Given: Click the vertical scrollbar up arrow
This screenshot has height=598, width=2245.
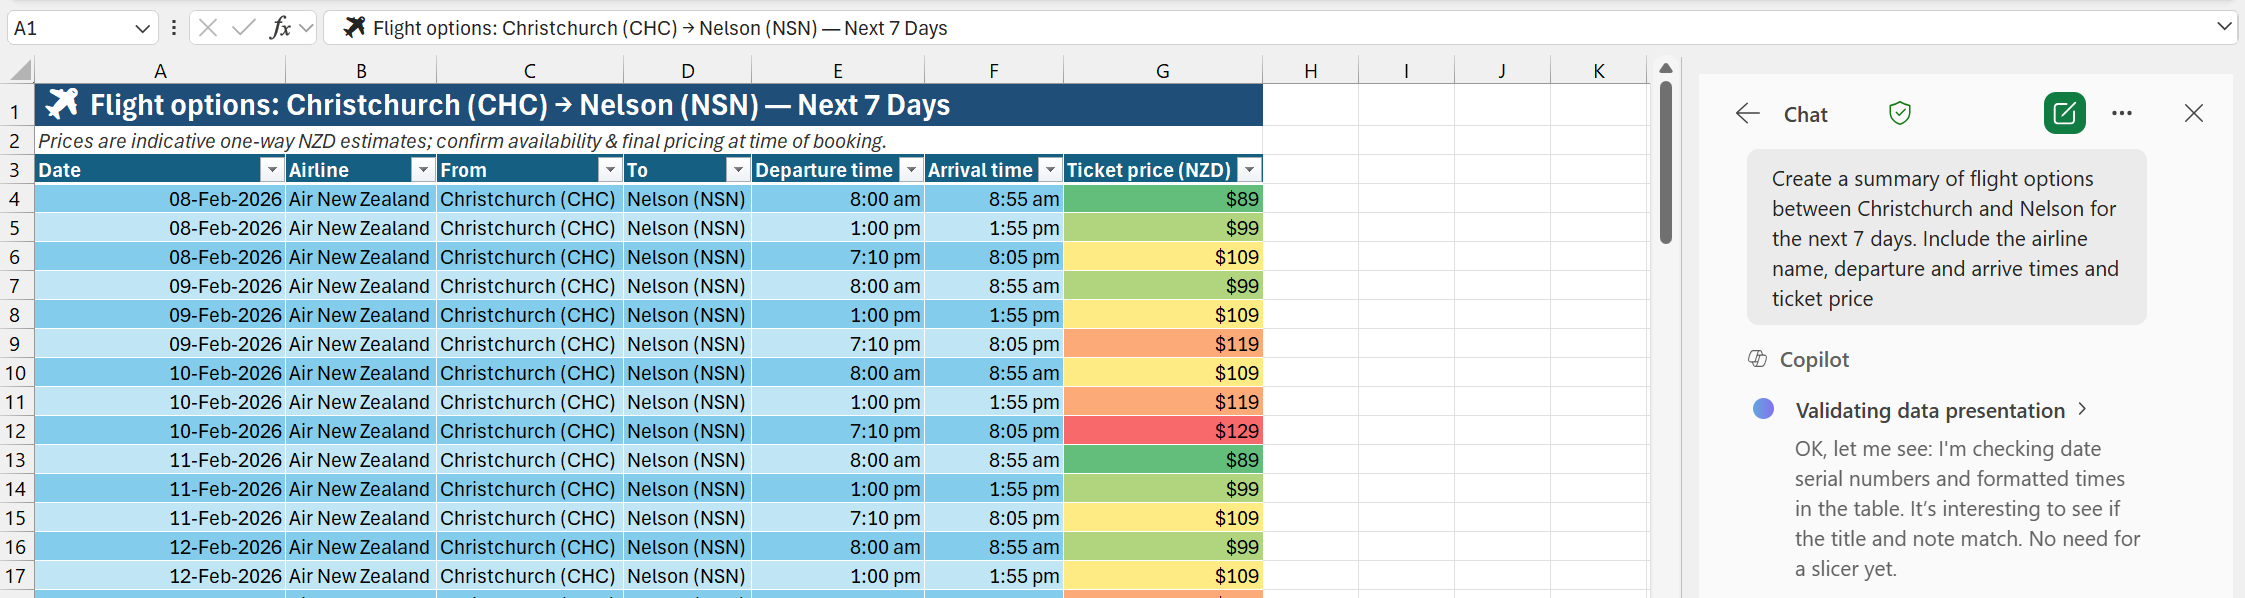Looking at the screenshot, I should (x=1665, y=69).
